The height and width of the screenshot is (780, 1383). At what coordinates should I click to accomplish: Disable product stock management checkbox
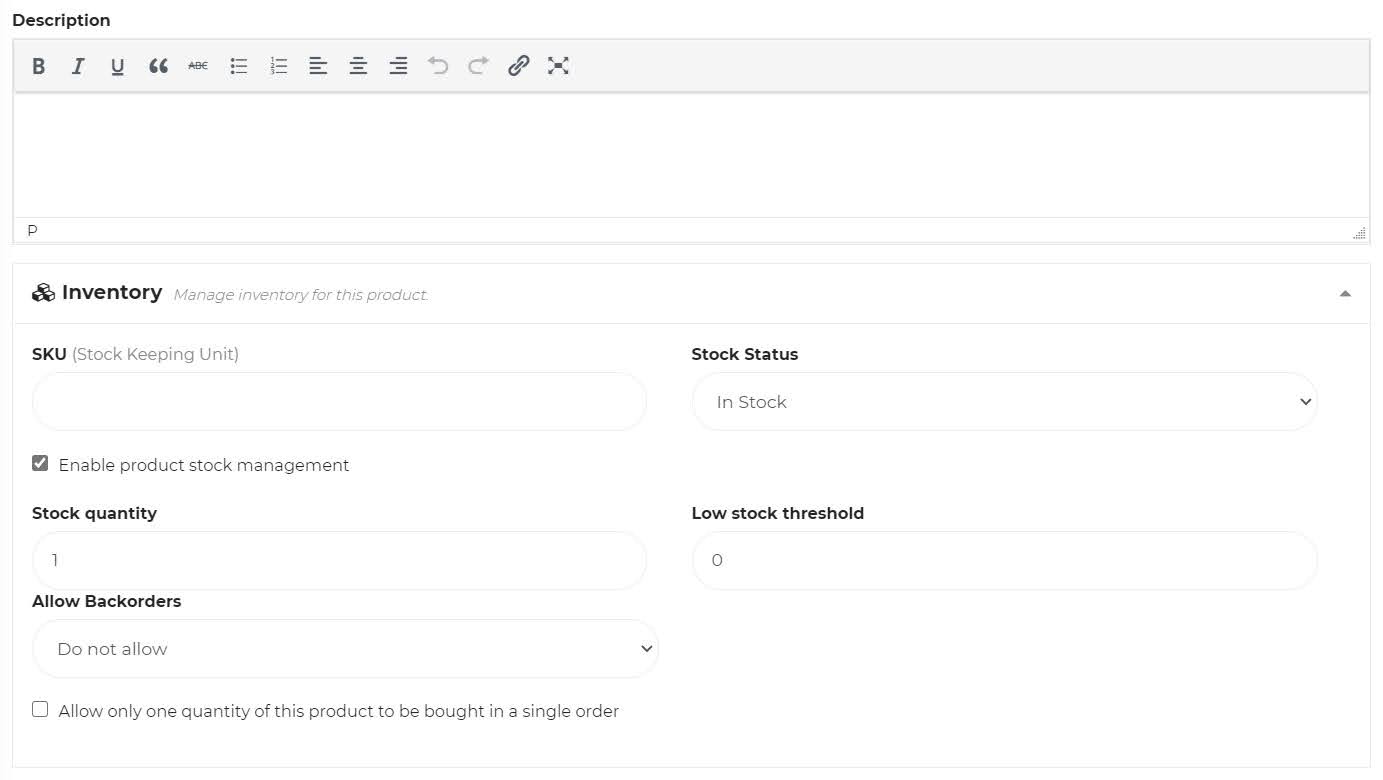coord(40,463)
